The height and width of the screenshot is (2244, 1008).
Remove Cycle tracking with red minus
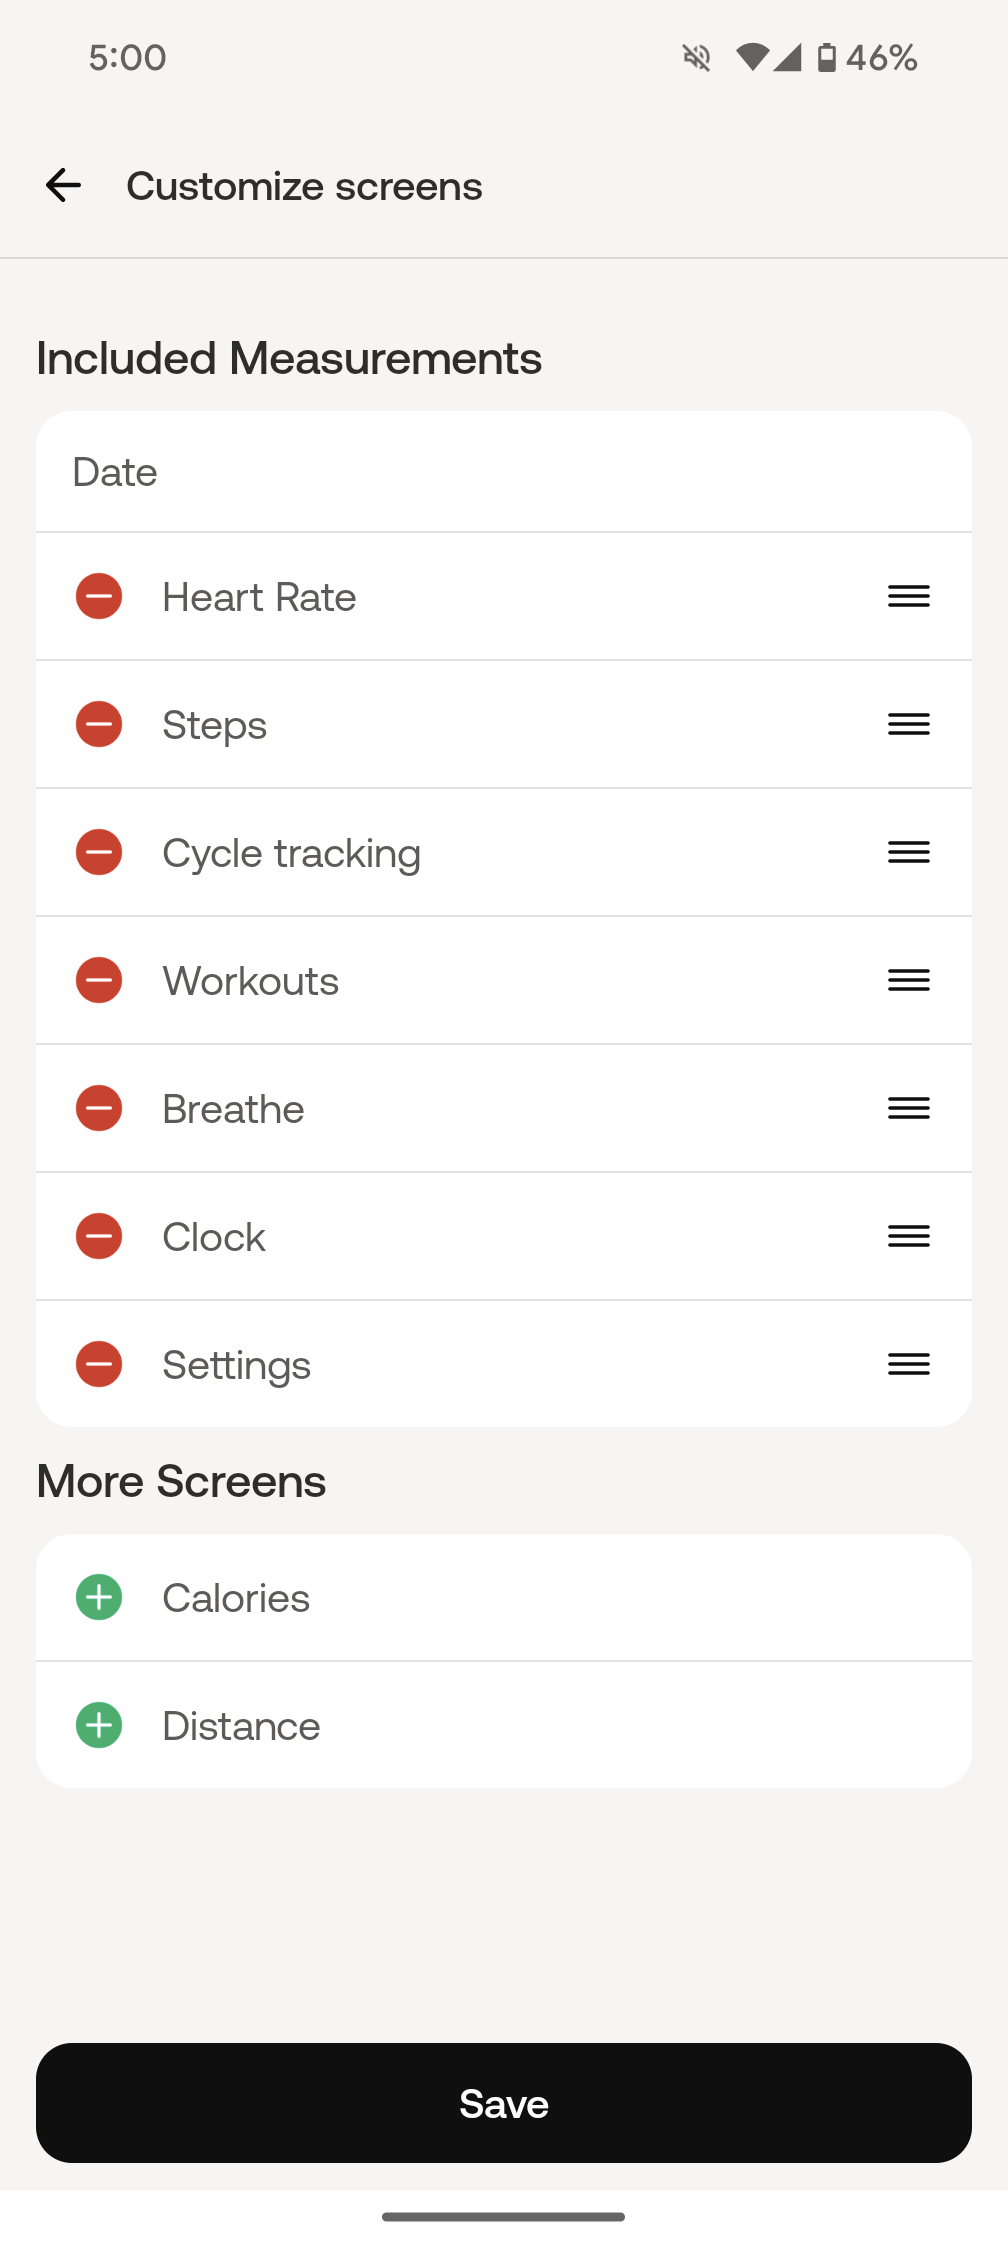[x=99, y=853]
